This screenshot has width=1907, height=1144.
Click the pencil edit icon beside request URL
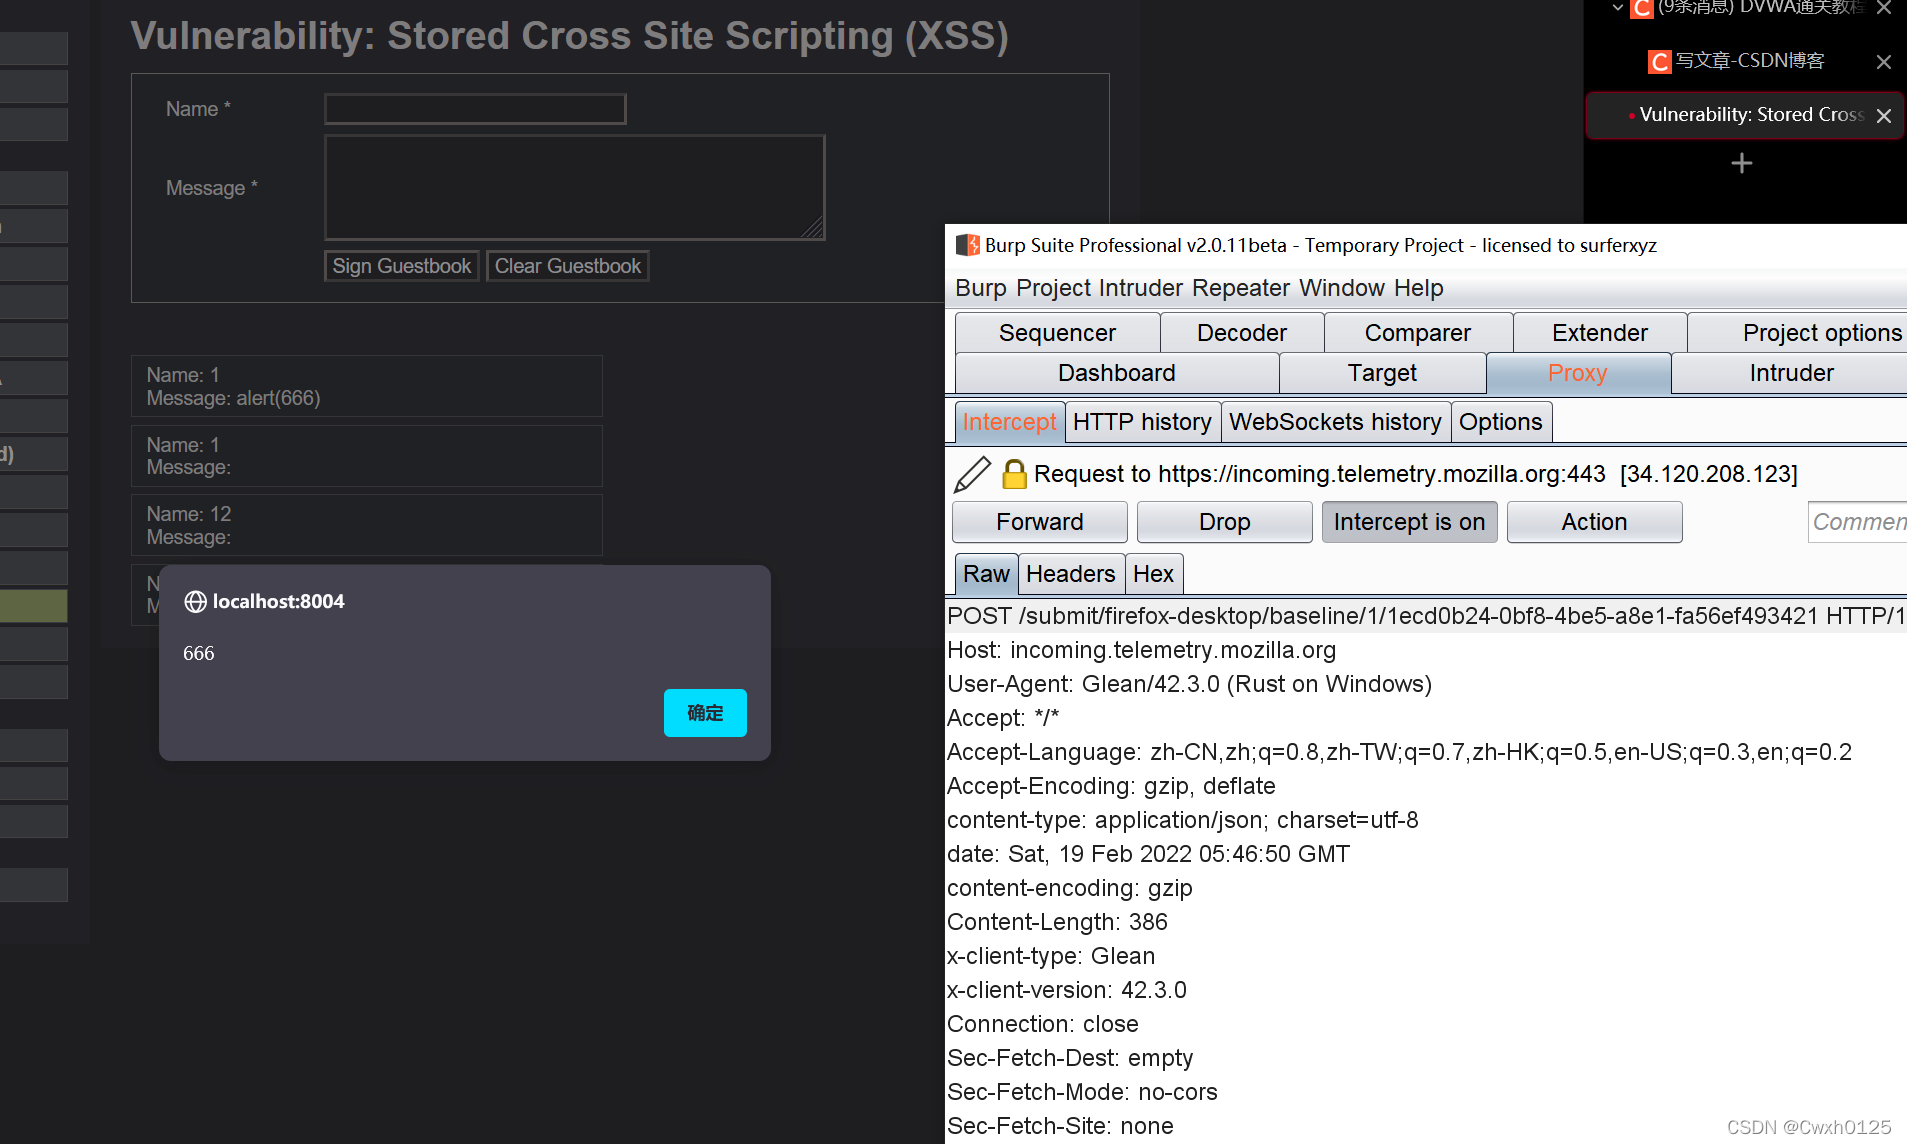971,474
